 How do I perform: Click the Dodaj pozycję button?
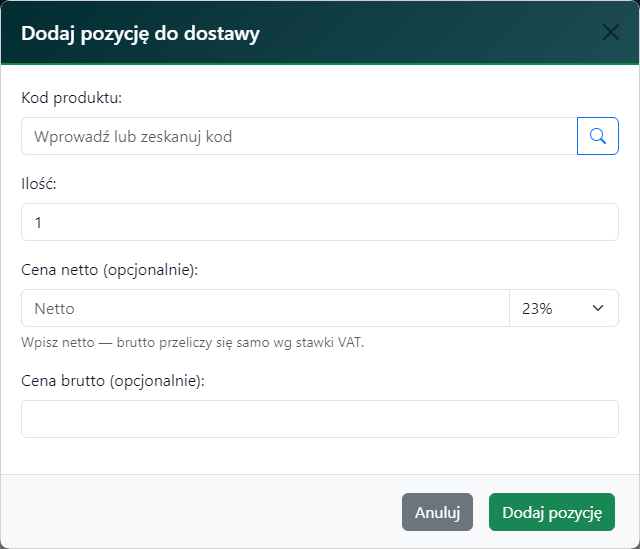tap(552, 512)
